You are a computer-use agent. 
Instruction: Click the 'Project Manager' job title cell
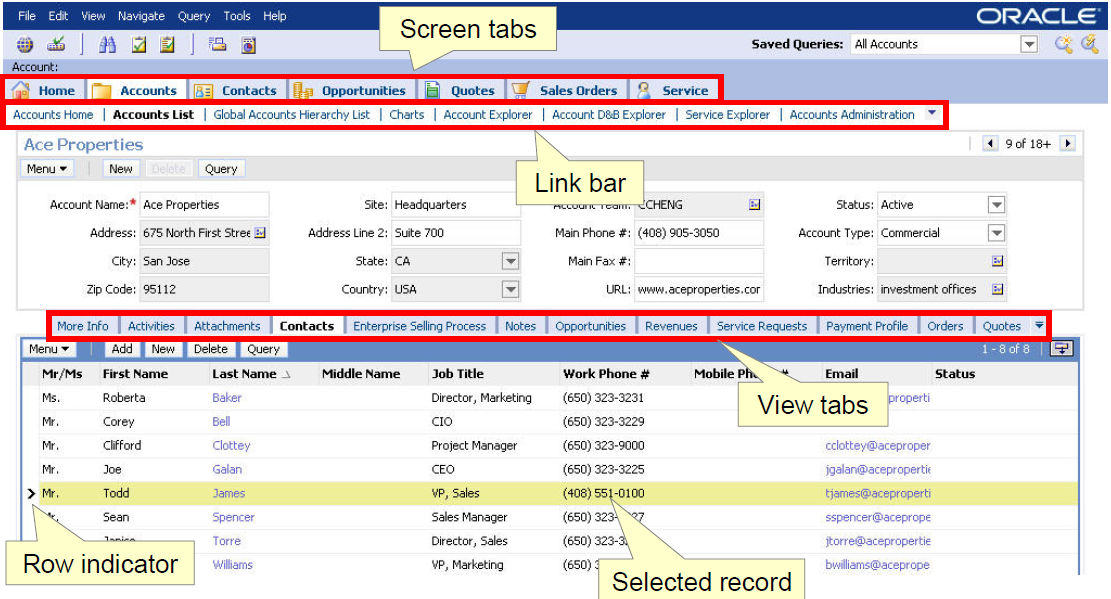pos(474,445)
